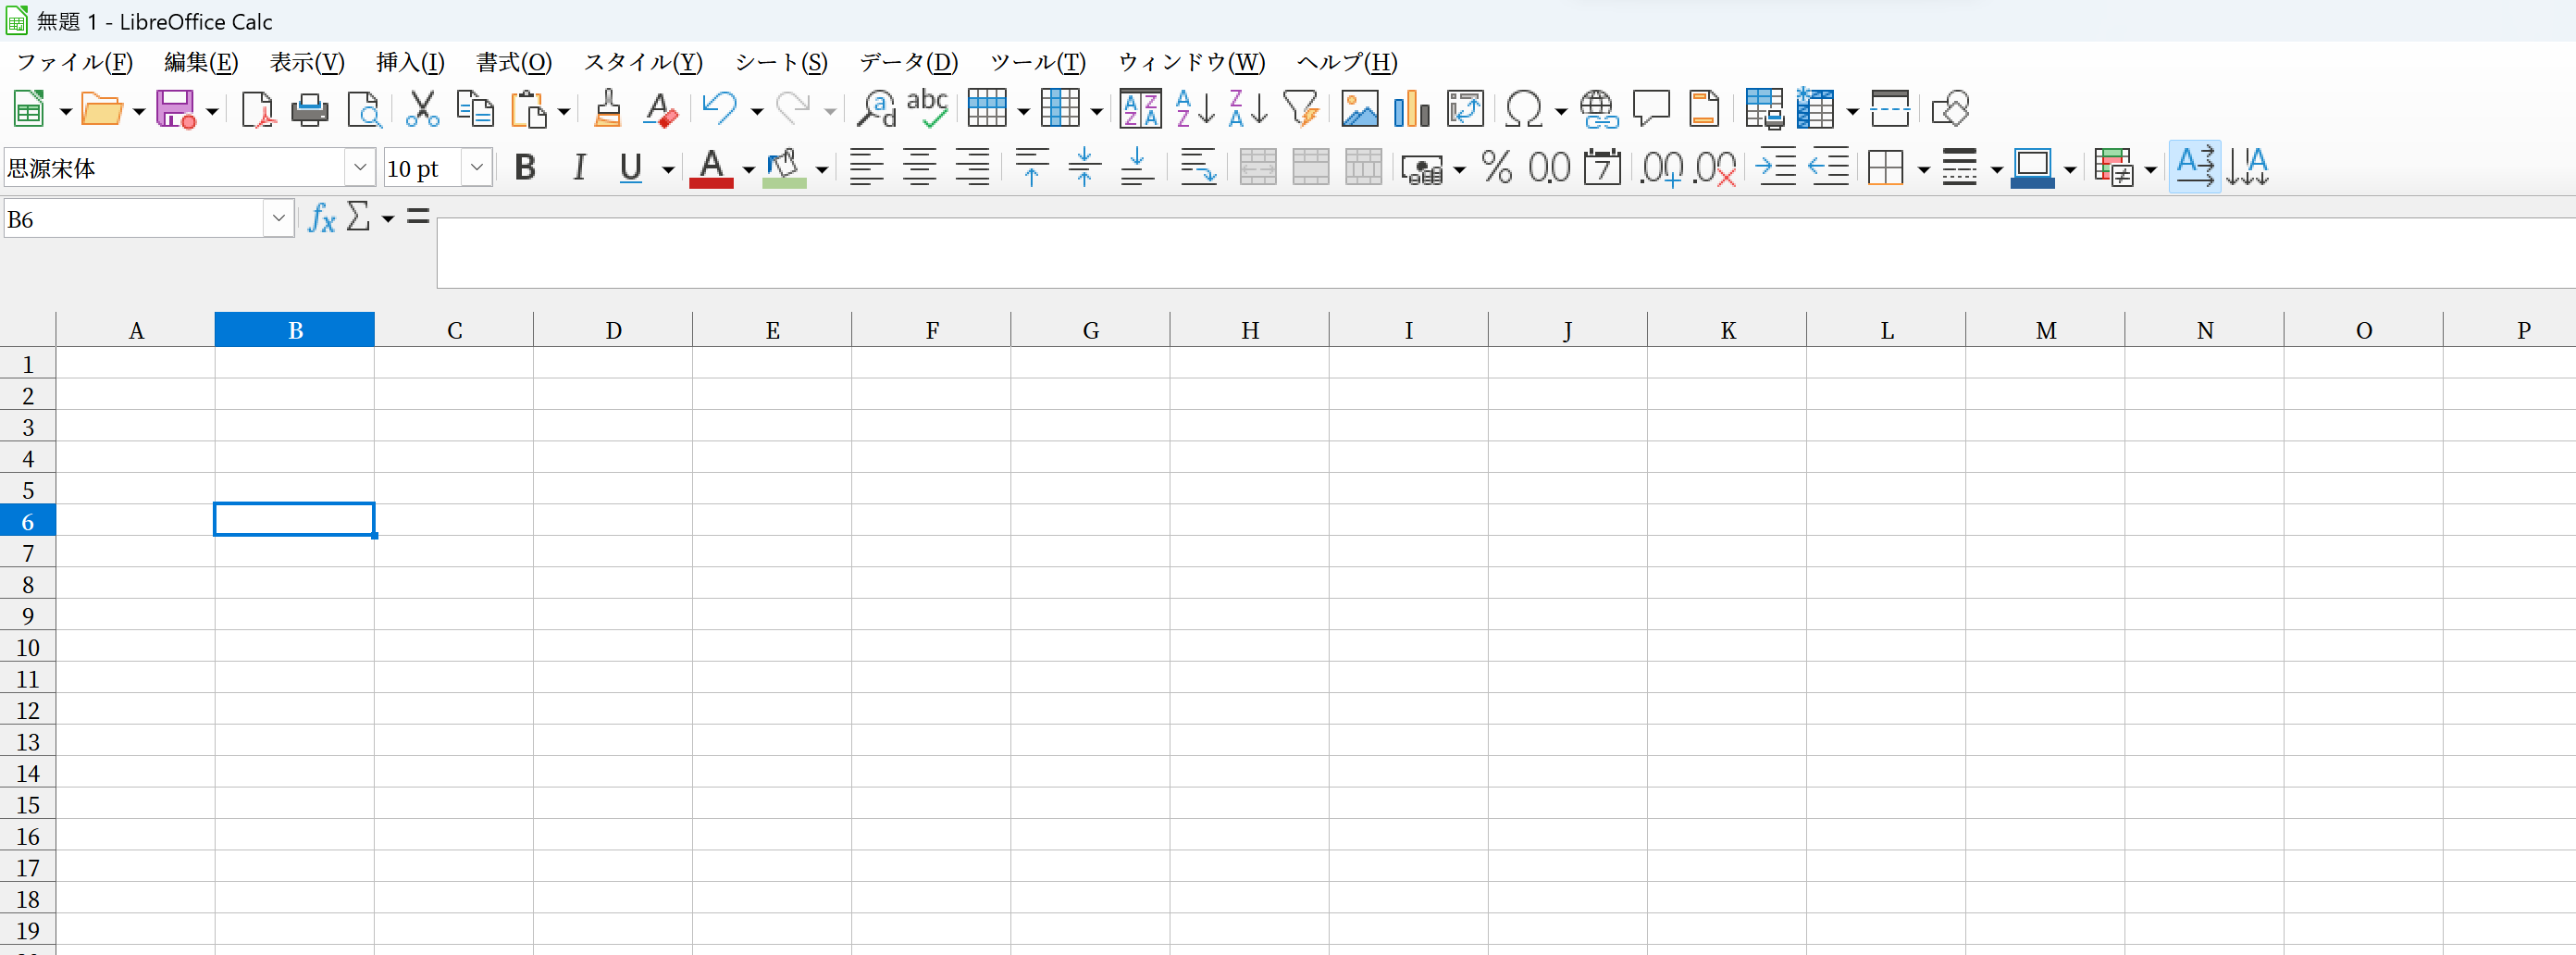Click the Cut scissors icon
Image resolution: width=2576 pixels, height=955 pixels.
click(422, 109)
